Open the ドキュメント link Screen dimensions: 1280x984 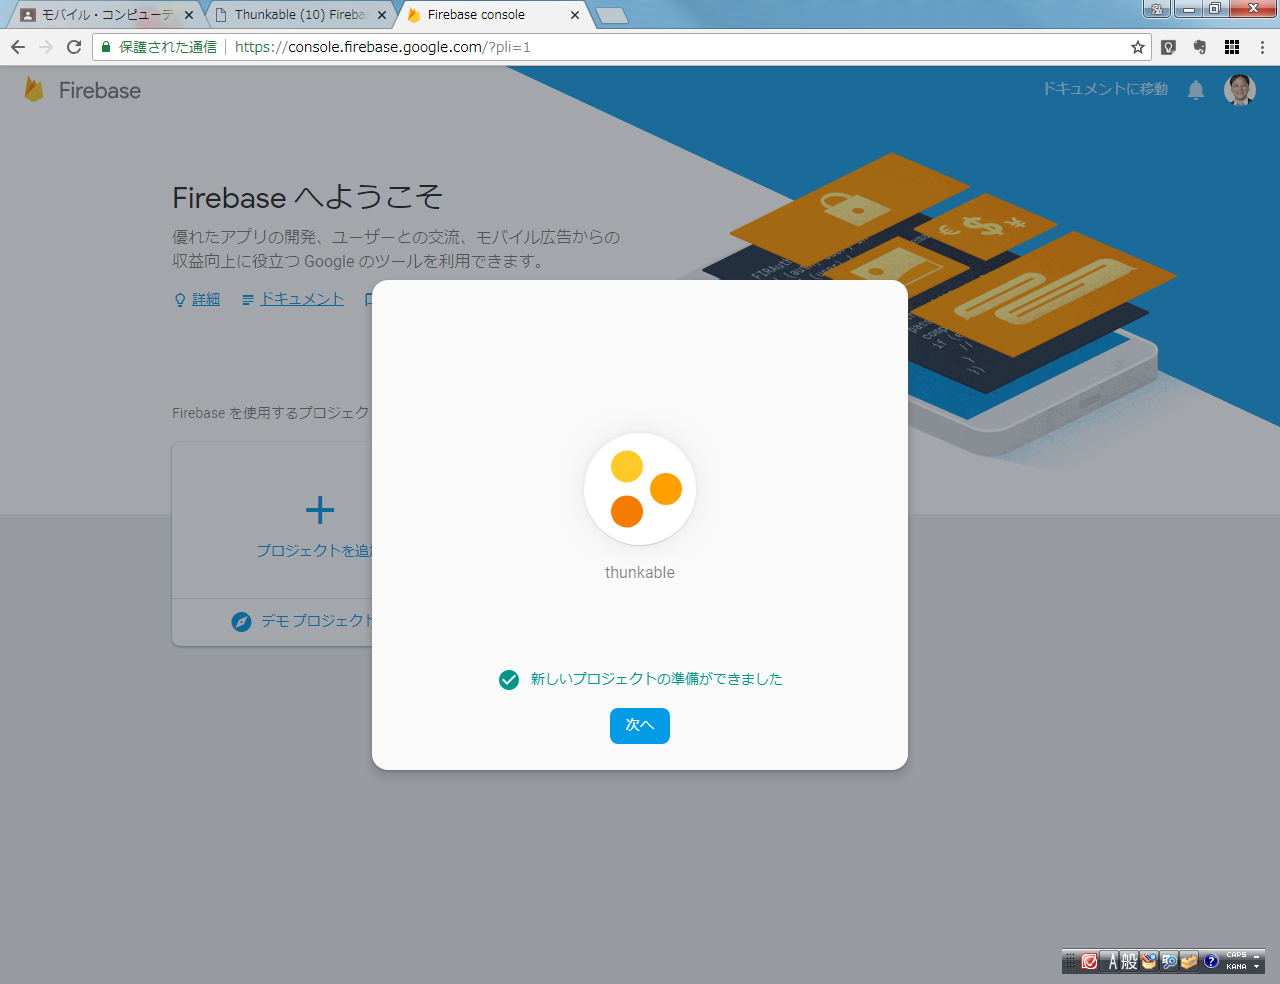pos(302,299)
